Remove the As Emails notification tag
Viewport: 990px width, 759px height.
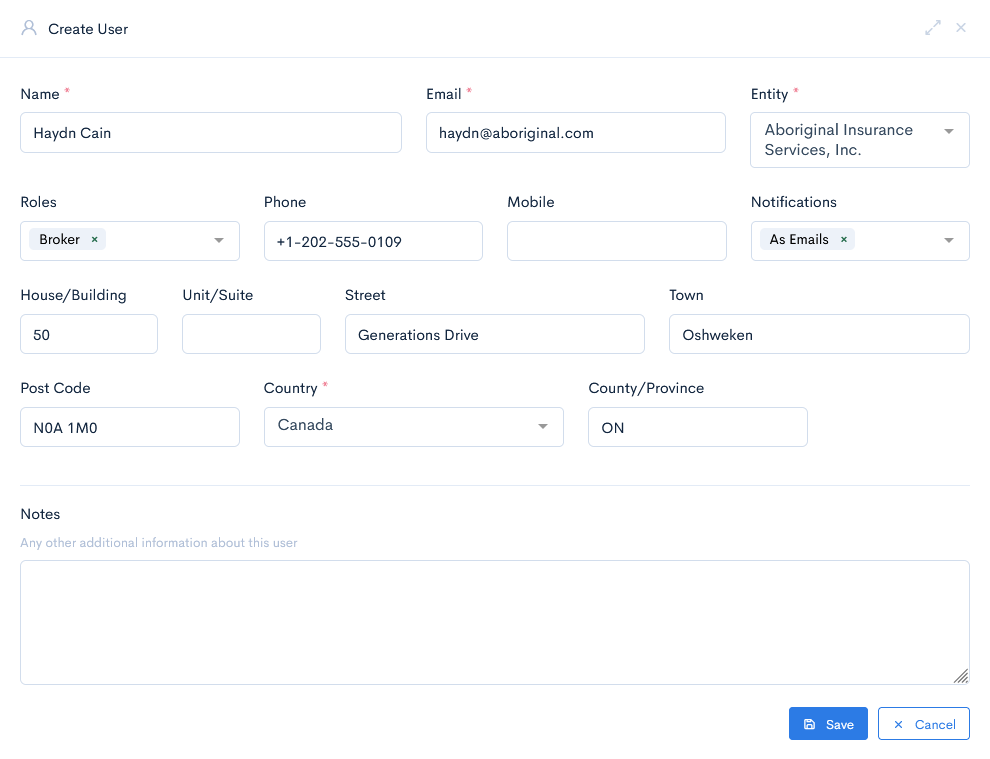coord(843,240)
